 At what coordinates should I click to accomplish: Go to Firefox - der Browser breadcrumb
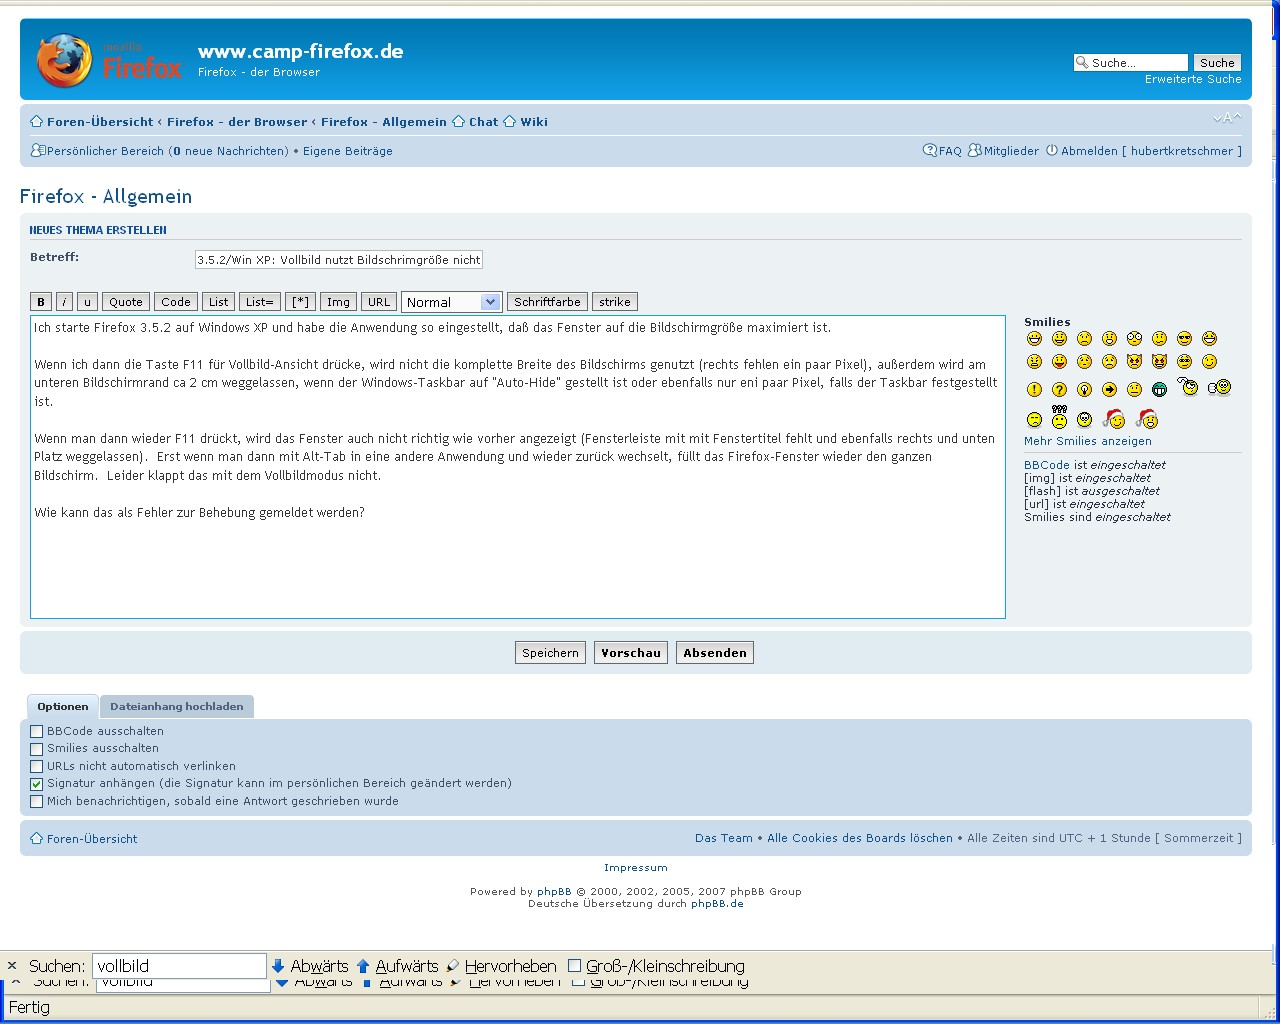click(237, 122)
